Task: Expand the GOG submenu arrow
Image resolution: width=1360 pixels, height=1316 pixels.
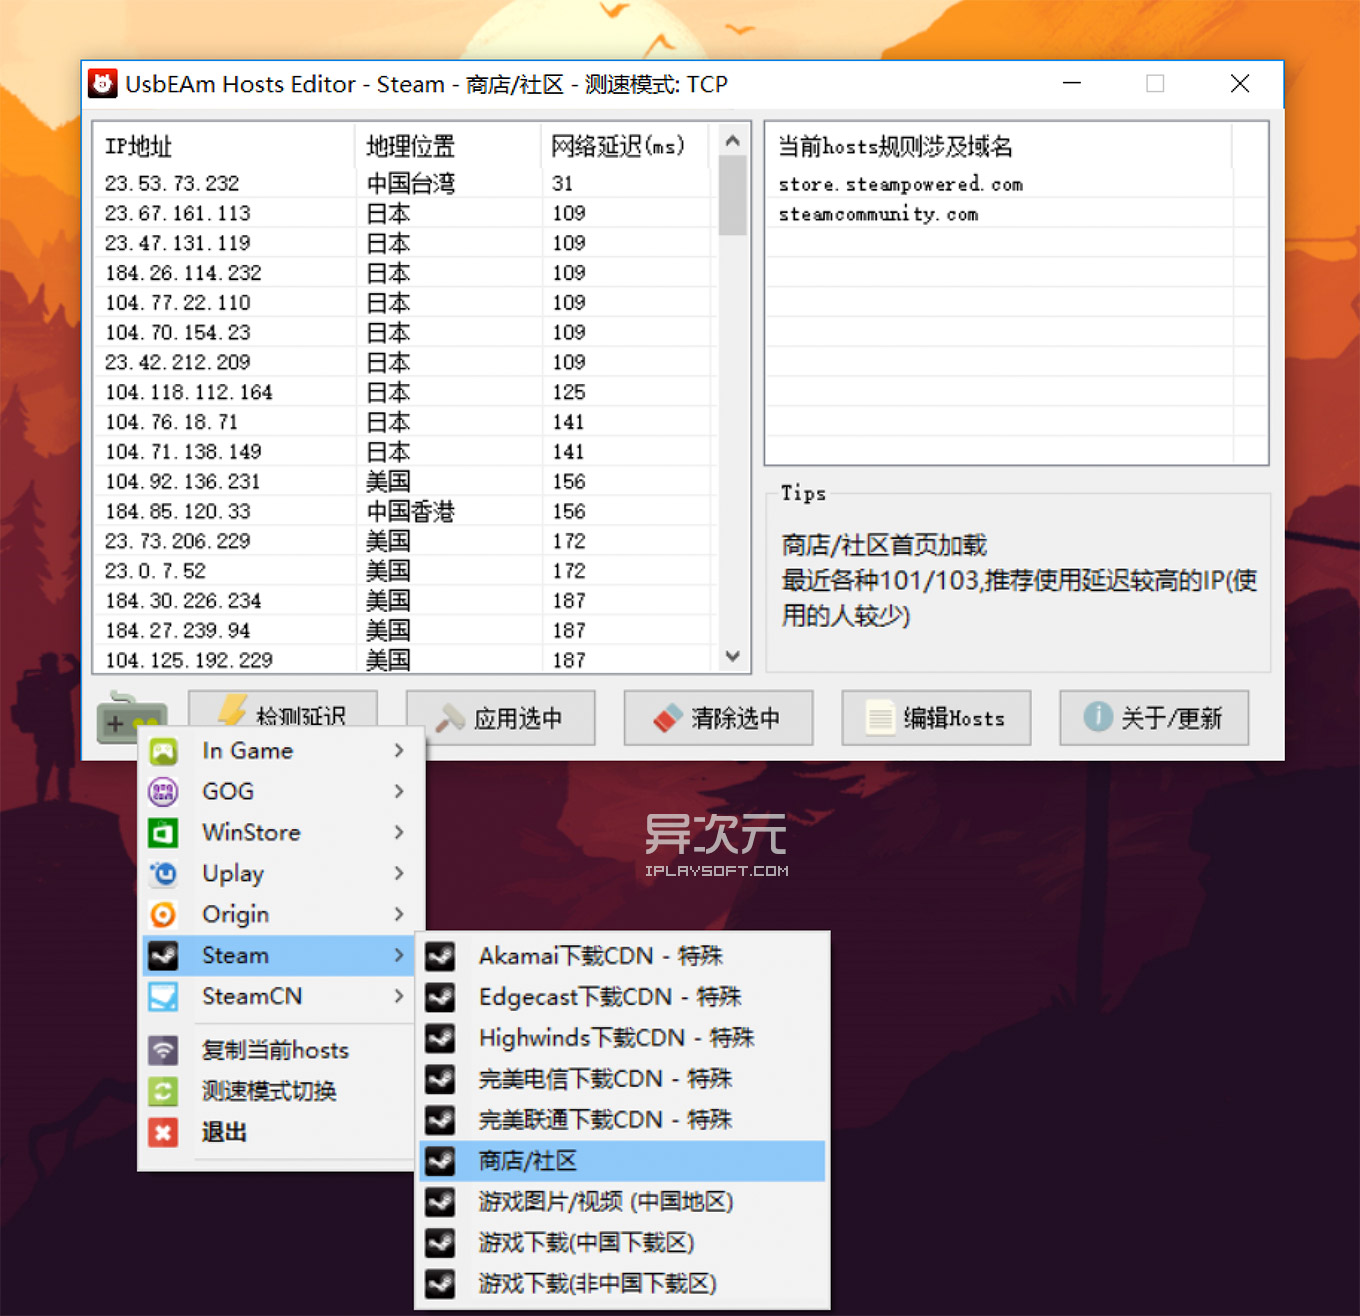Action: point(399,791)
